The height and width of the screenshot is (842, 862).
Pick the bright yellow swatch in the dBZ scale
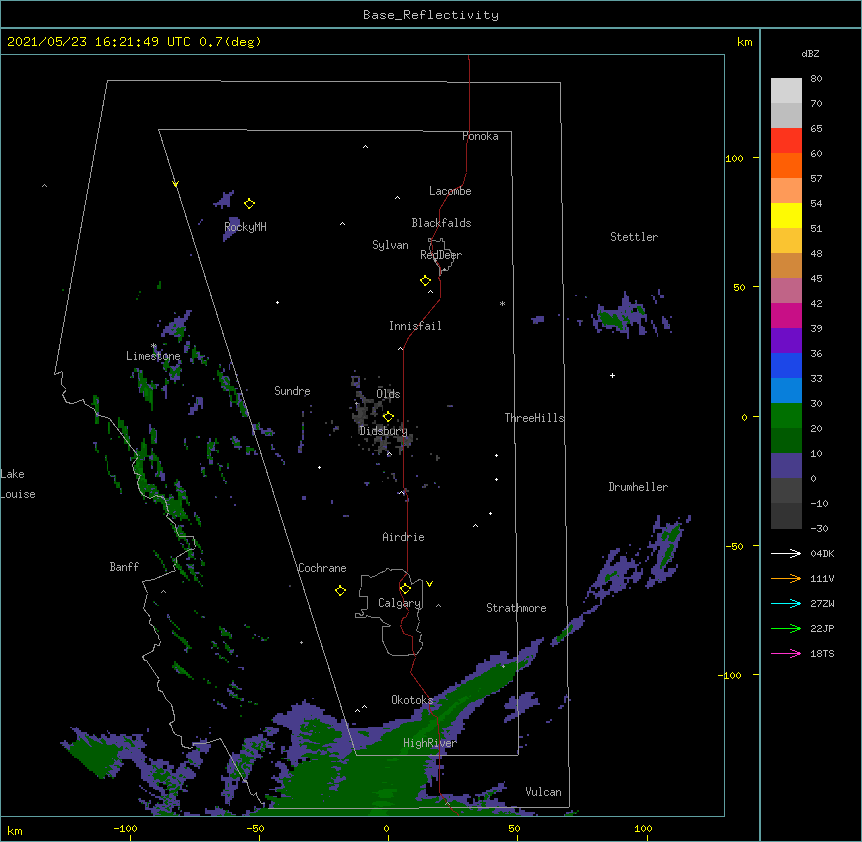tap(786, 215)
